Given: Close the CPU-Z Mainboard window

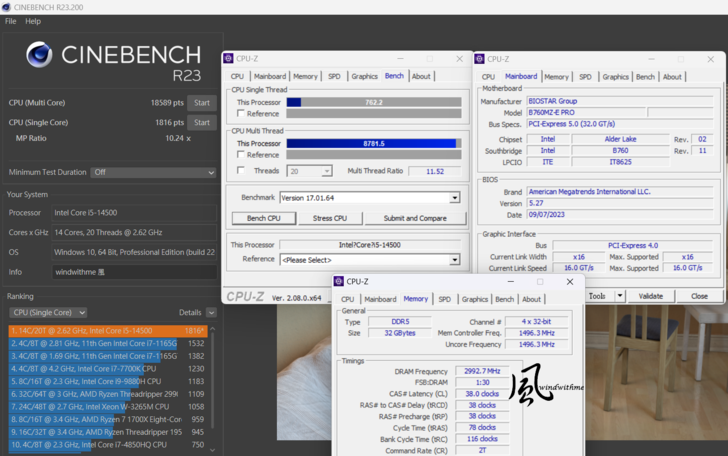Looking at the screenshot, I should [711, 59].
